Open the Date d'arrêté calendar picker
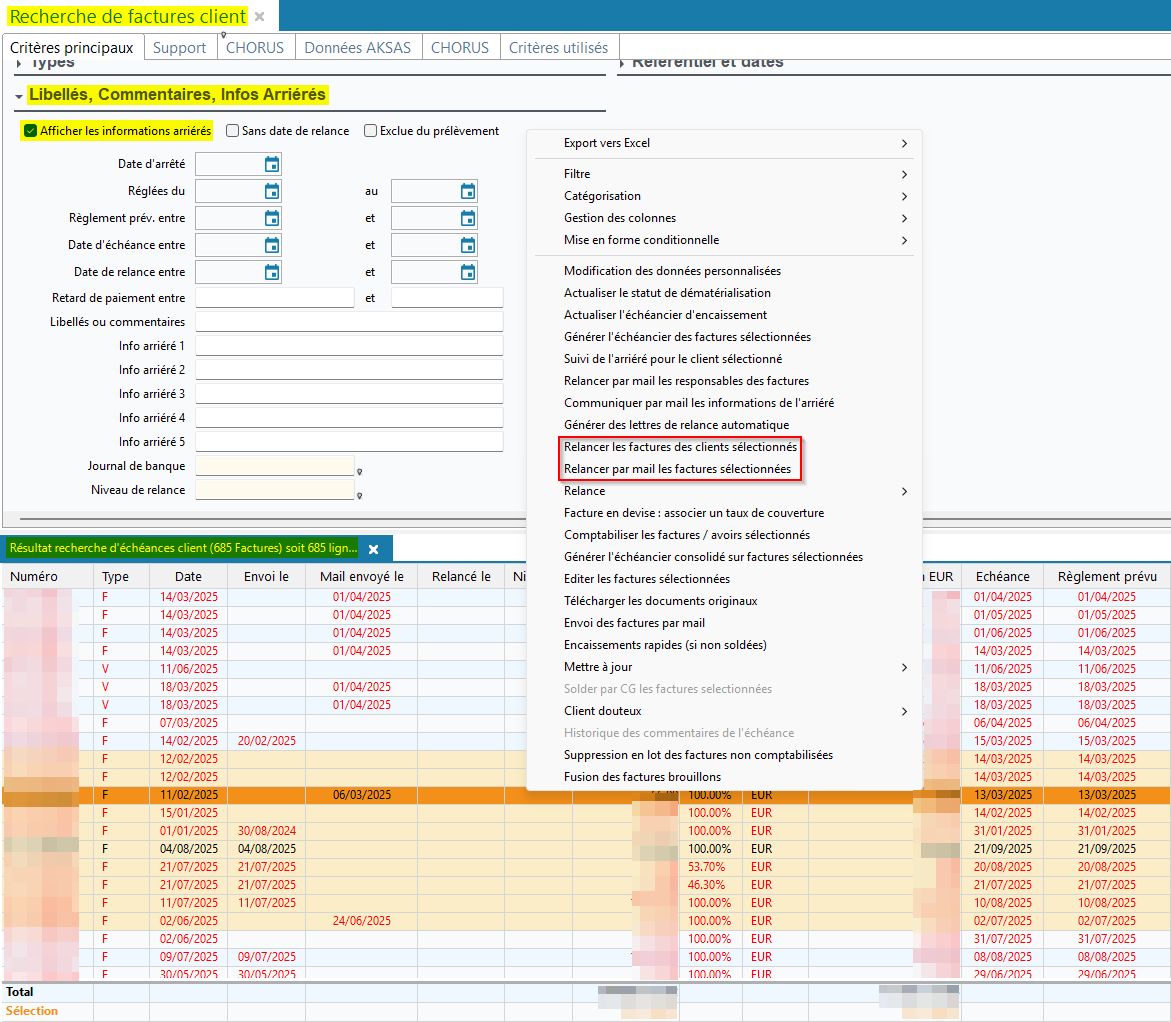The image size is (1171, 1022). (272, 164)
